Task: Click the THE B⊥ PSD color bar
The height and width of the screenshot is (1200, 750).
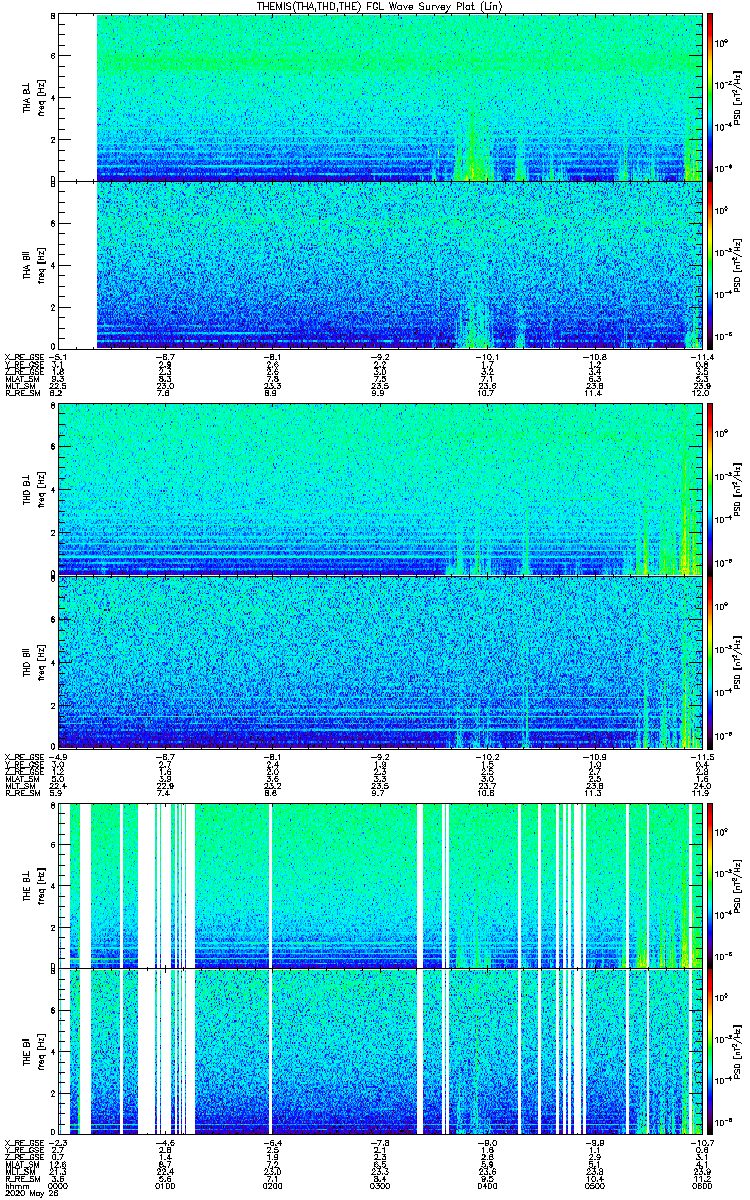Action: (710, 884)
